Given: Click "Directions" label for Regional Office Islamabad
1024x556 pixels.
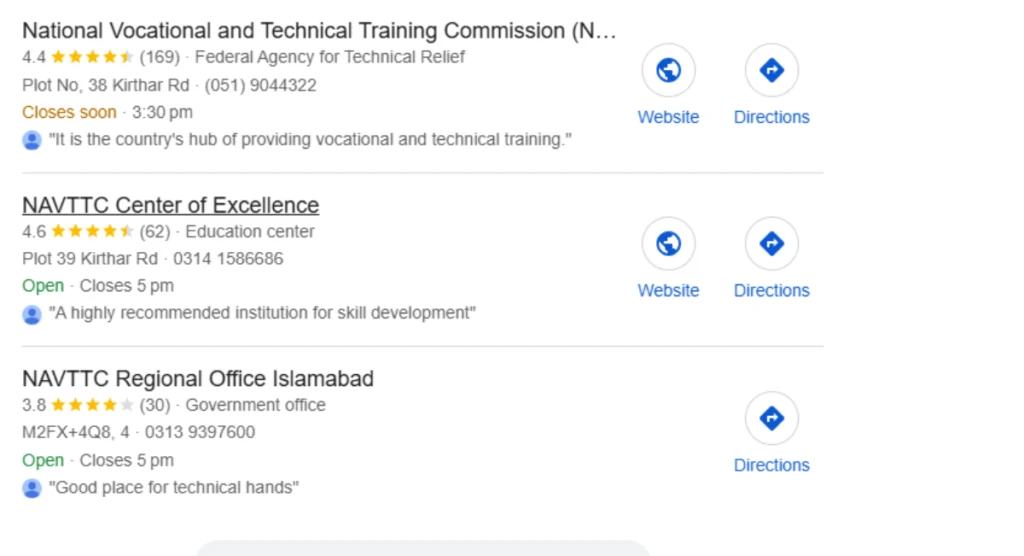Looking at the screenshot, I should click(771, 465).
